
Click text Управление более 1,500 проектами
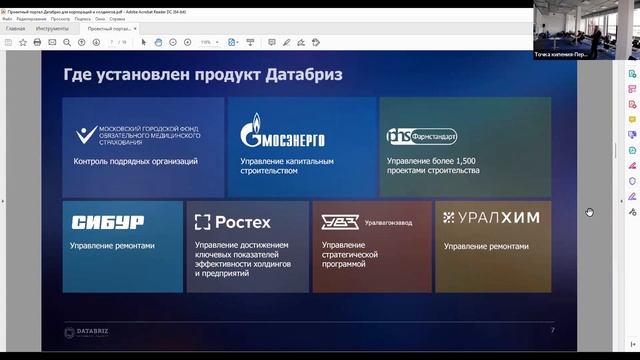(433, 166)
